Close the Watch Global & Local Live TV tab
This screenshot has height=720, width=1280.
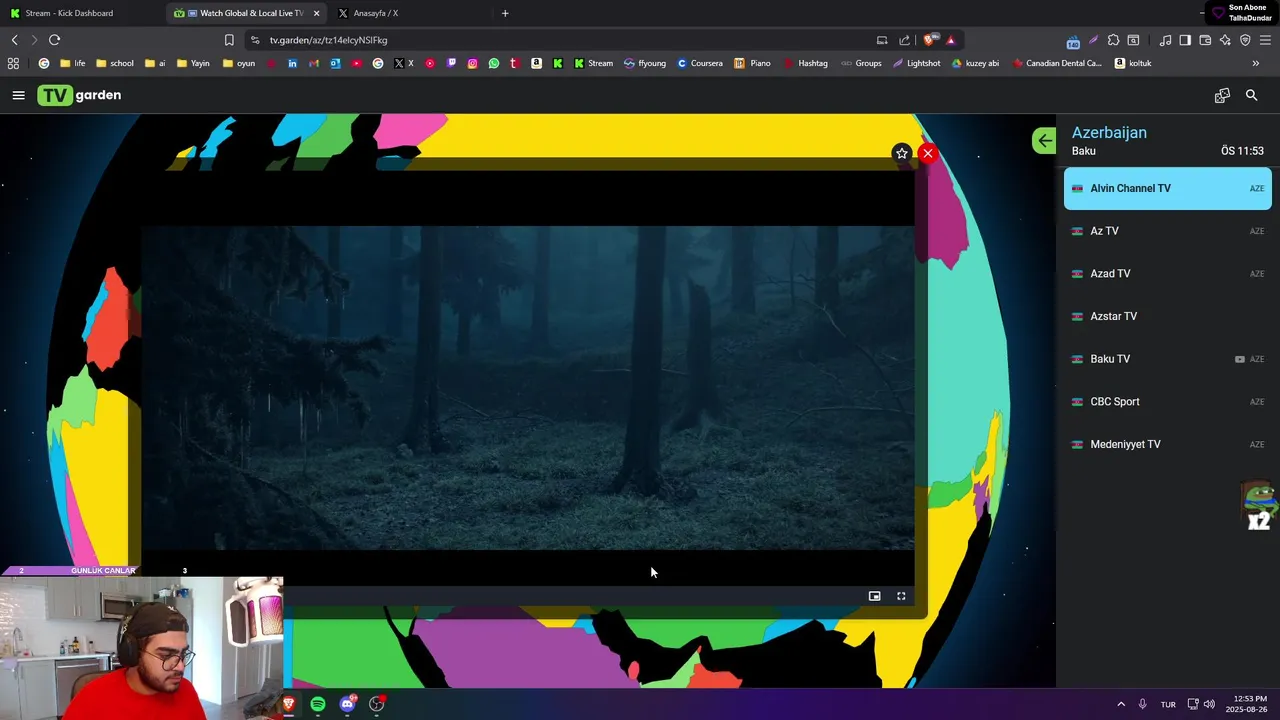316,13
